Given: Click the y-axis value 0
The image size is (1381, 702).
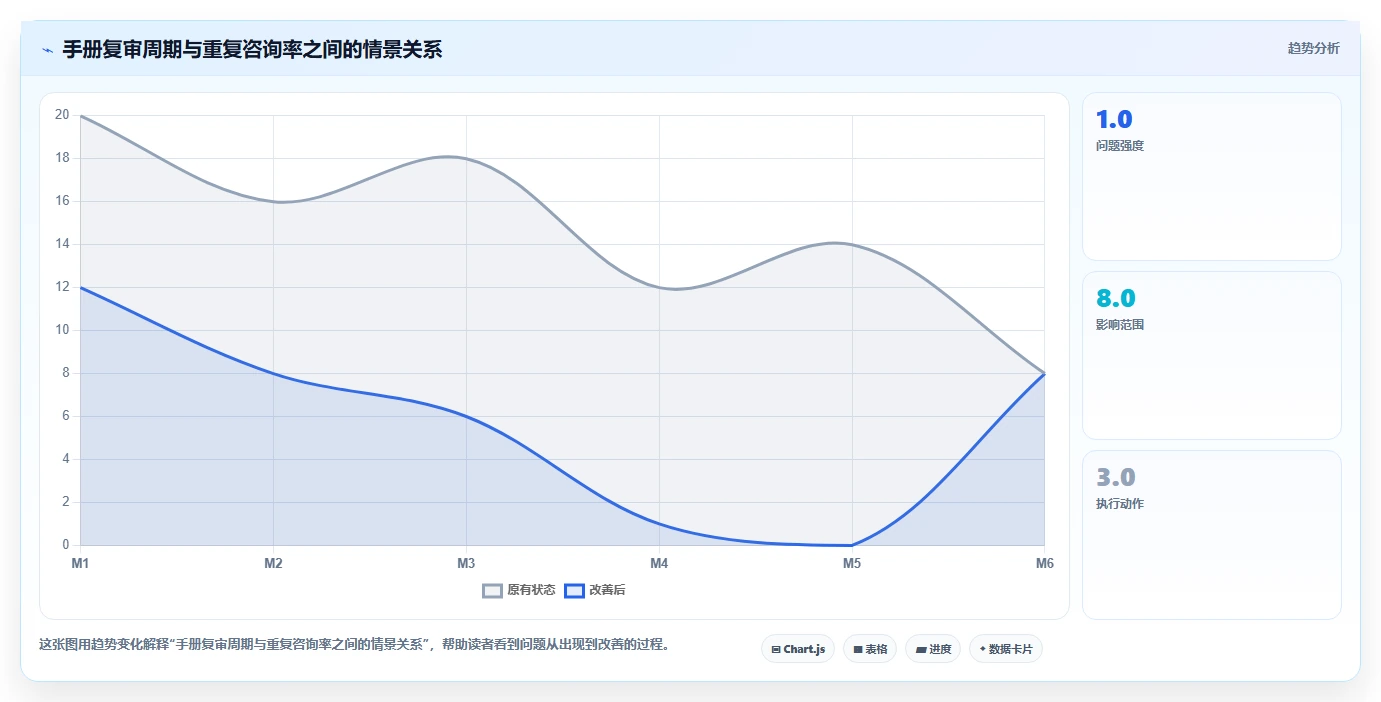Looking at the screenshot, I should click(x=65, y=545).
